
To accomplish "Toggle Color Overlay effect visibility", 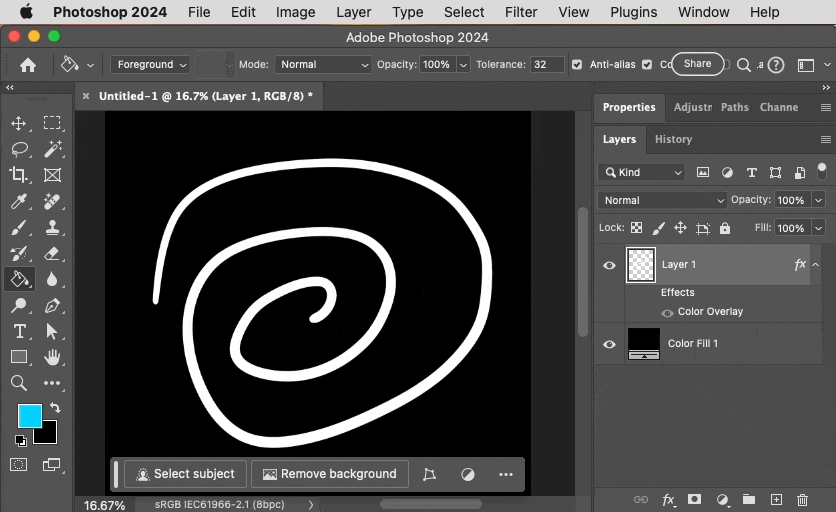I will click(x=667, y=313).
